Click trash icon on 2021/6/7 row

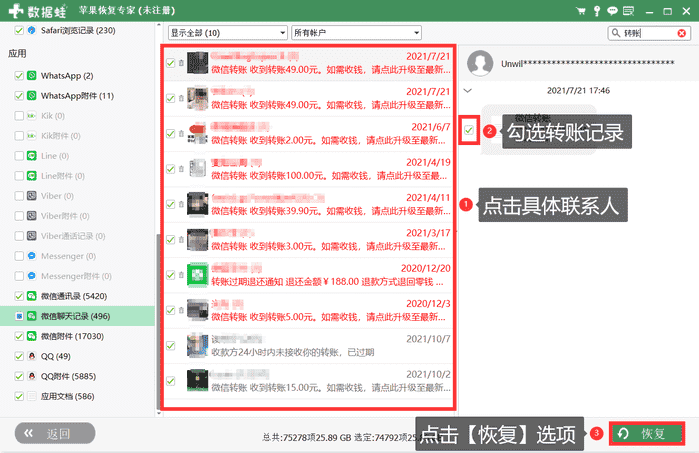tap(181, 133)
